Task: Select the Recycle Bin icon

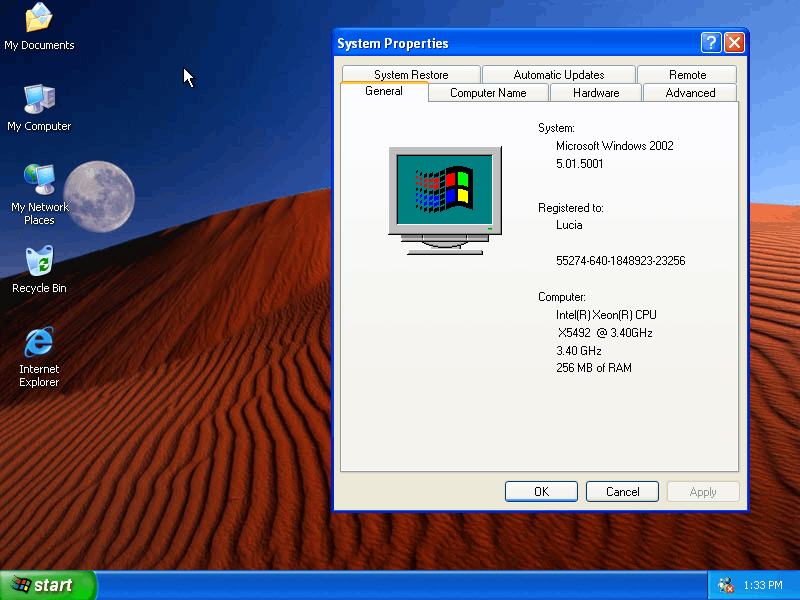Action: (39, 269)
